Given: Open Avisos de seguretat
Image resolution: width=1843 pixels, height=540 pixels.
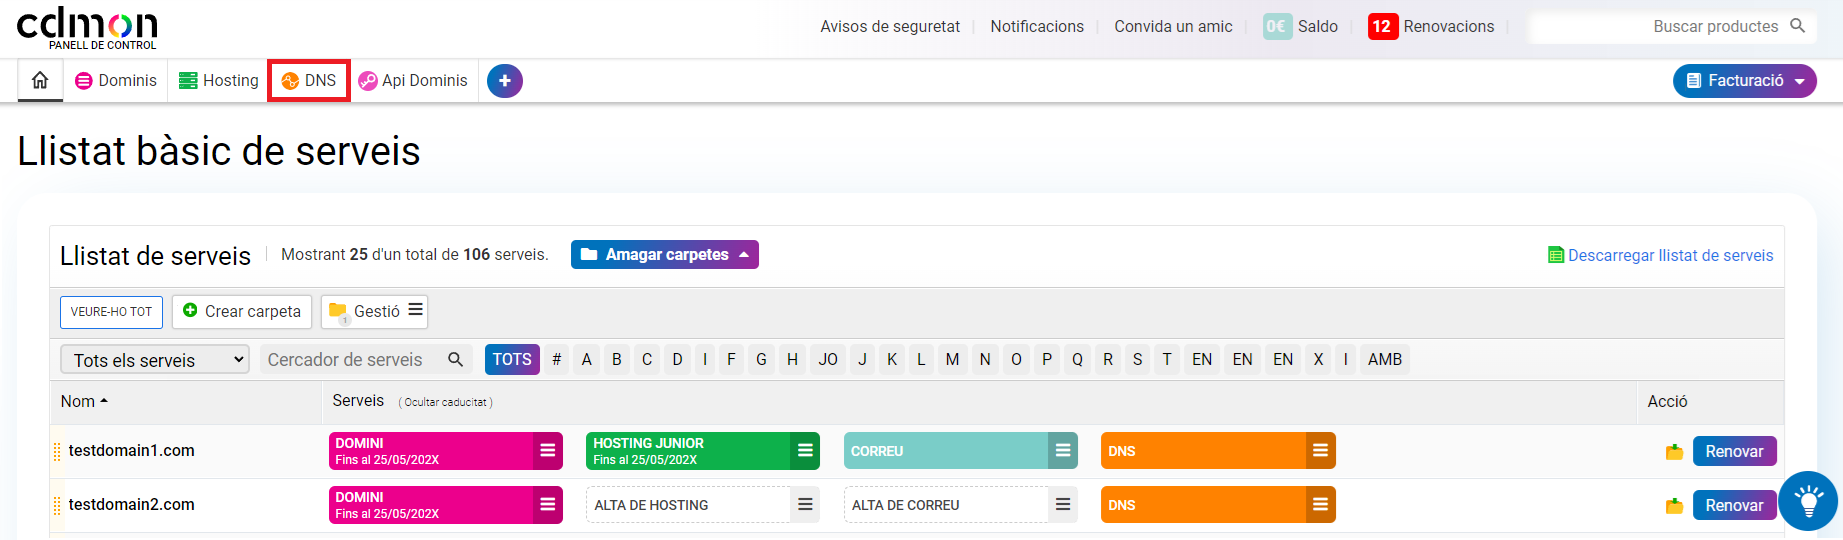Looking at the screenshot, I should coord(890,26).
